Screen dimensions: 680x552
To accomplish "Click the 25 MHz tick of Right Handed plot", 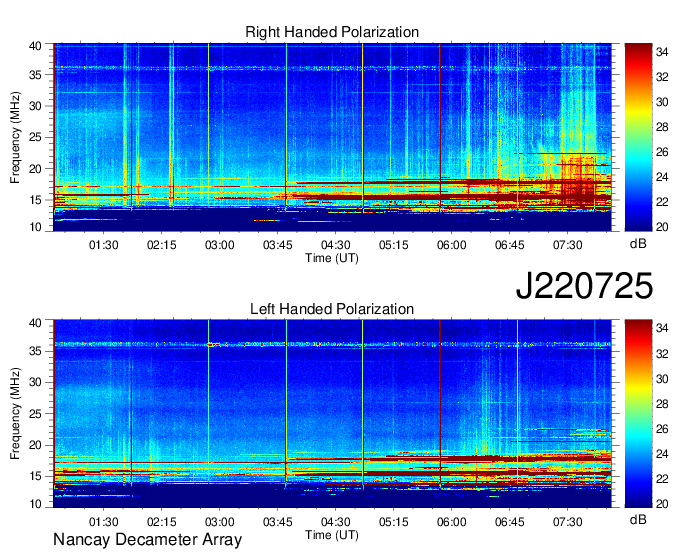I will point(35,137).
